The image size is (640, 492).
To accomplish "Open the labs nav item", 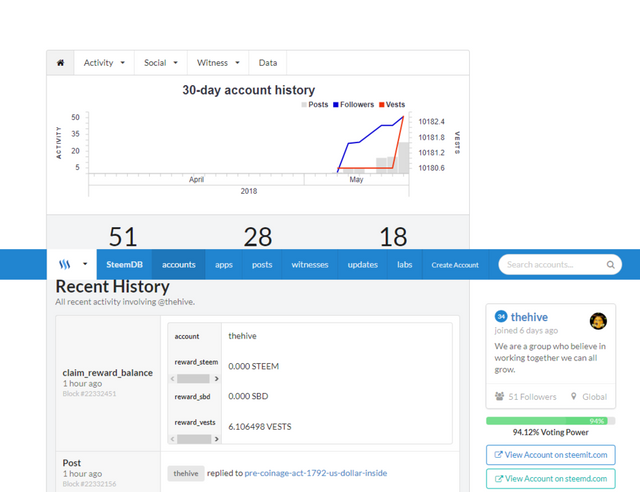I will (404, 264).
